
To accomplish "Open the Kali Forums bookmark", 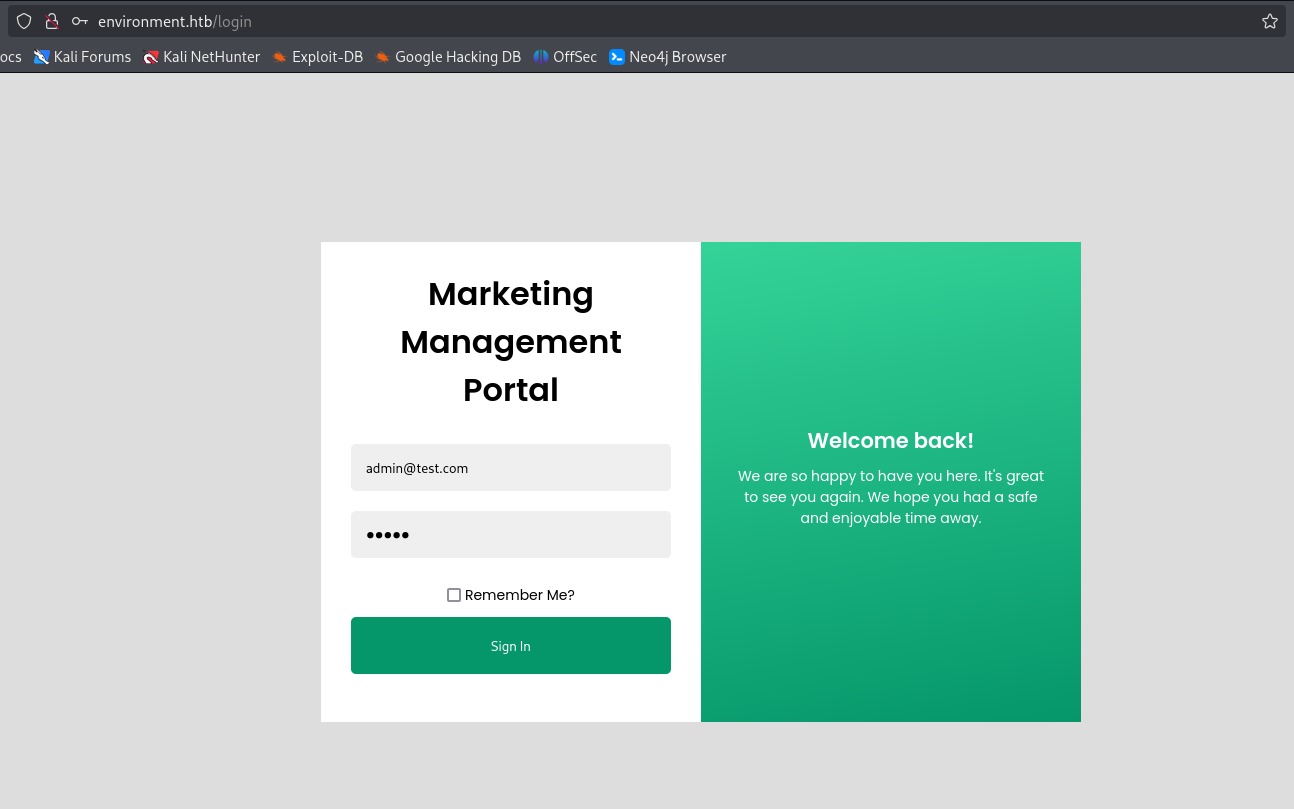I will pyautogui.click(x=82, y=57).
